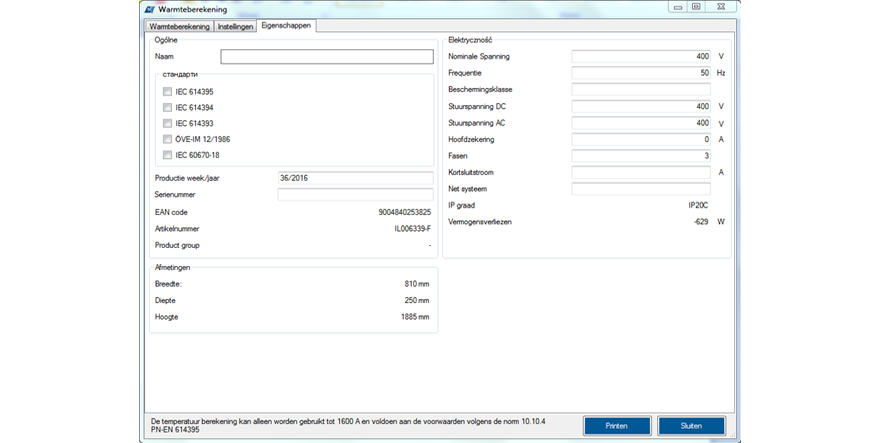880x443 pixels.
Task: Click the Stuurspanning AC field
Action: click(x=641, y=122)
